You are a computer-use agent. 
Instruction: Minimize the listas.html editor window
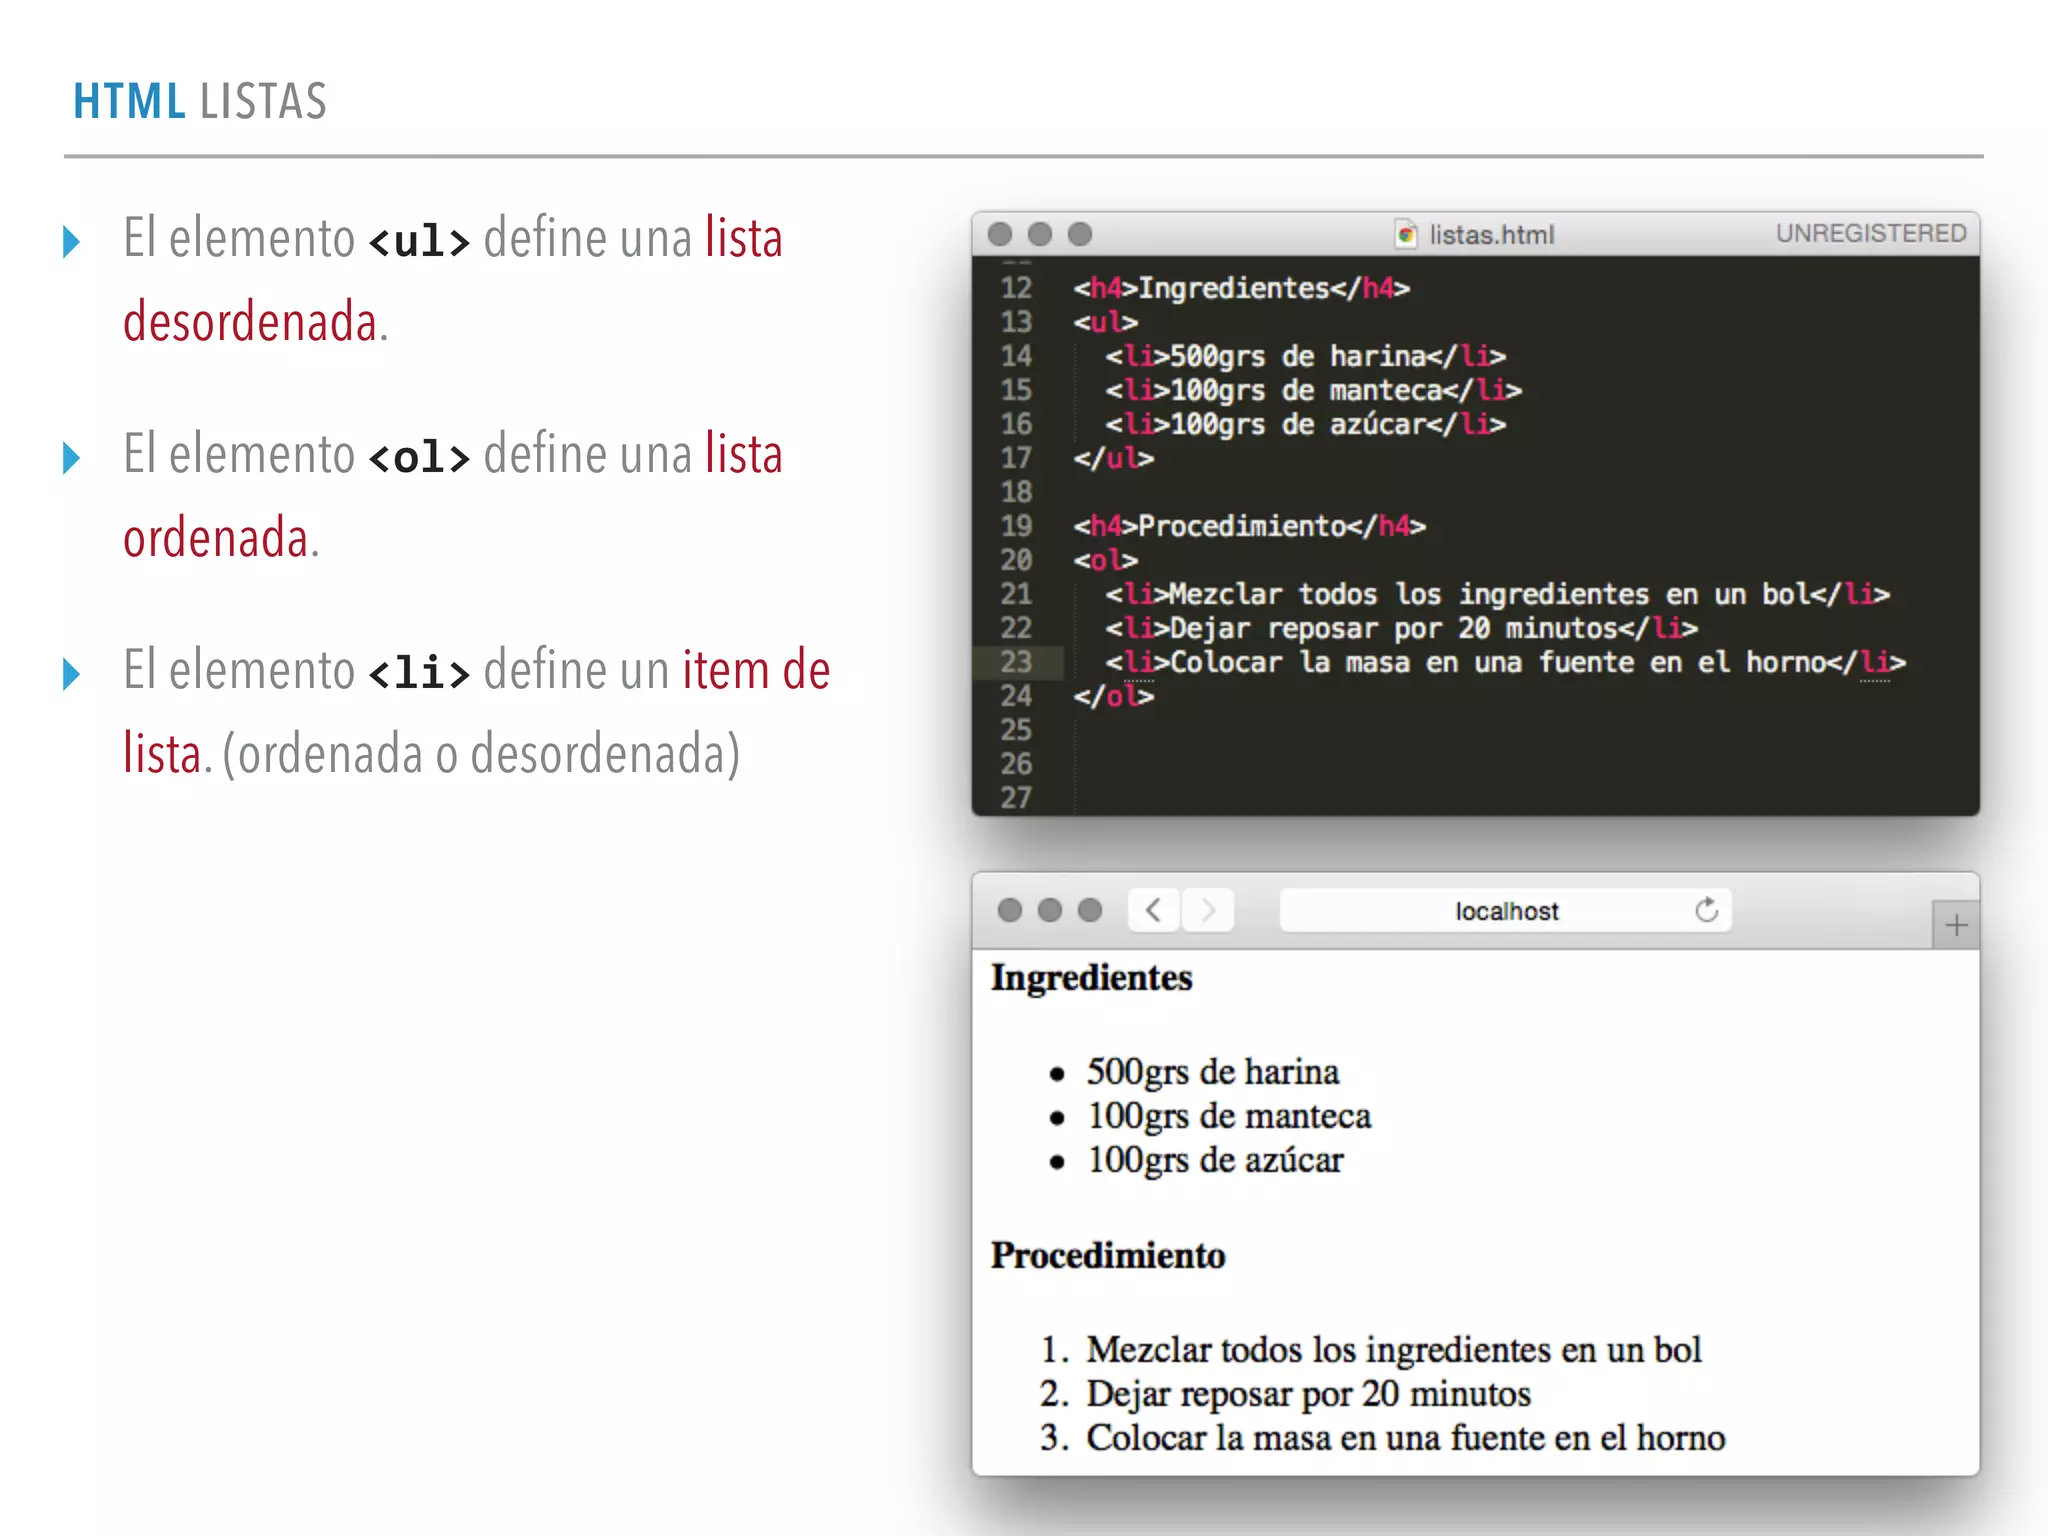[1040, 234]
